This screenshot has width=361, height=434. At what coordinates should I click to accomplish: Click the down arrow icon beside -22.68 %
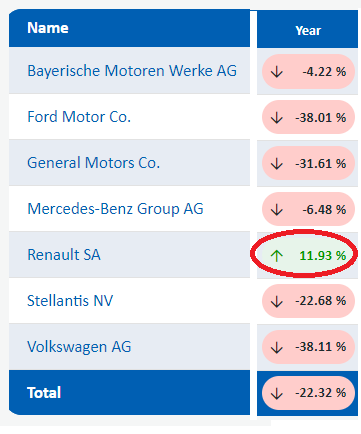pos(277,301)
